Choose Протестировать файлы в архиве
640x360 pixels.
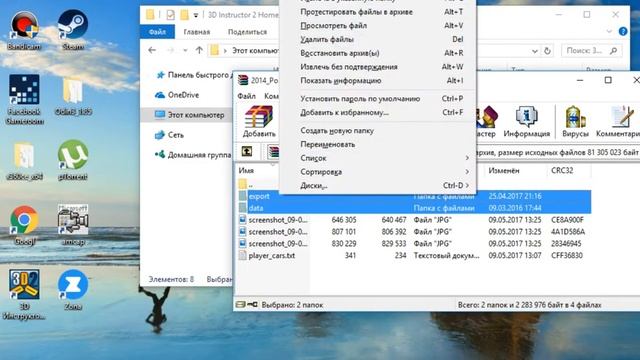[x=378, y=12]
